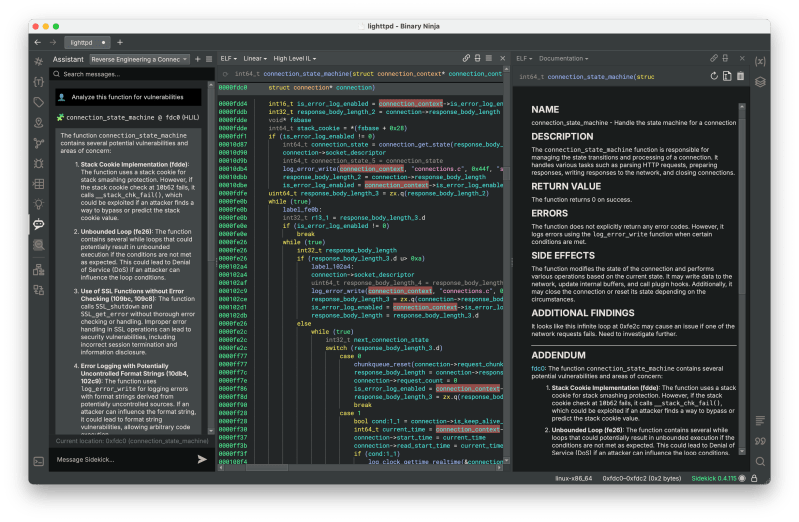
Task: Click the log_error_write call at 00010db4
Action: tap(310, 169)
